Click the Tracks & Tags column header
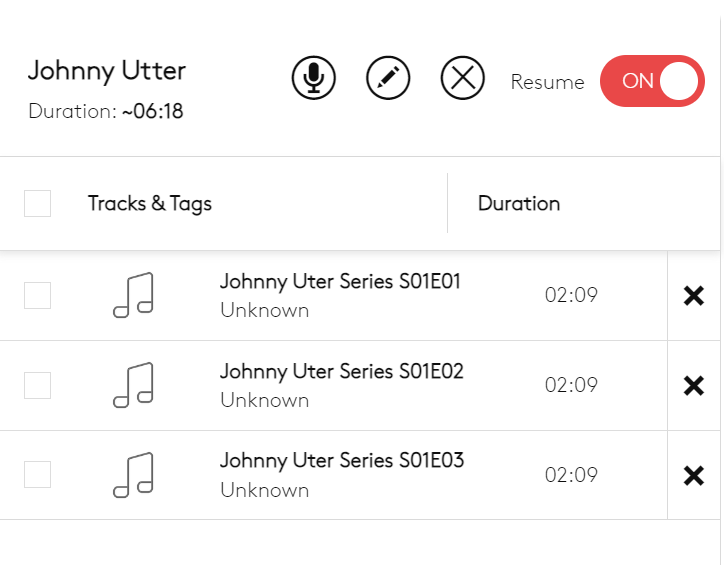 [150, 204]
